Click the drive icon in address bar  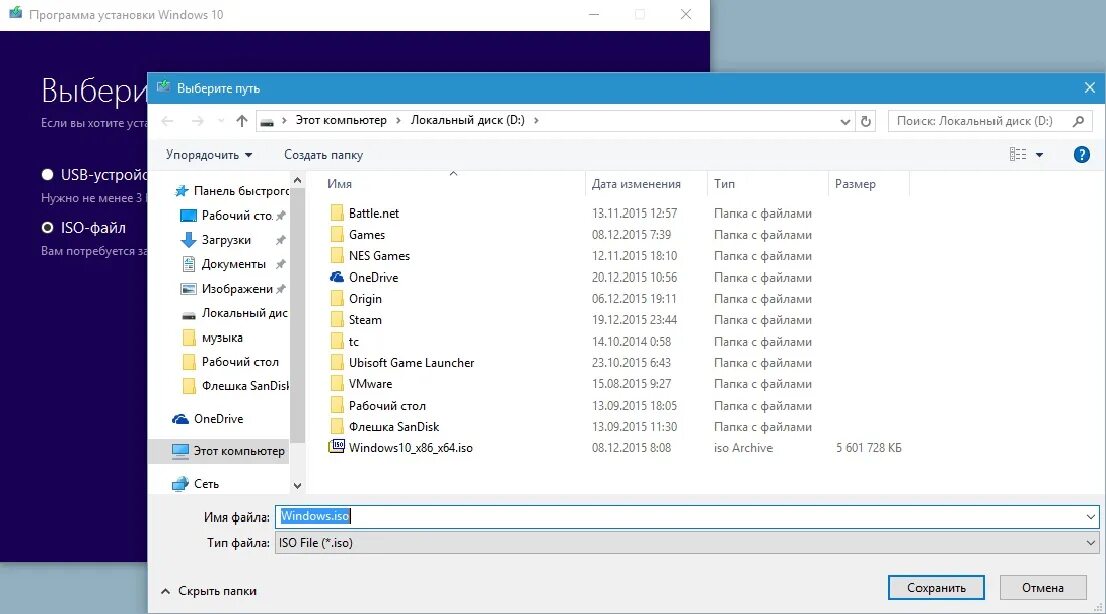[267, 121]
